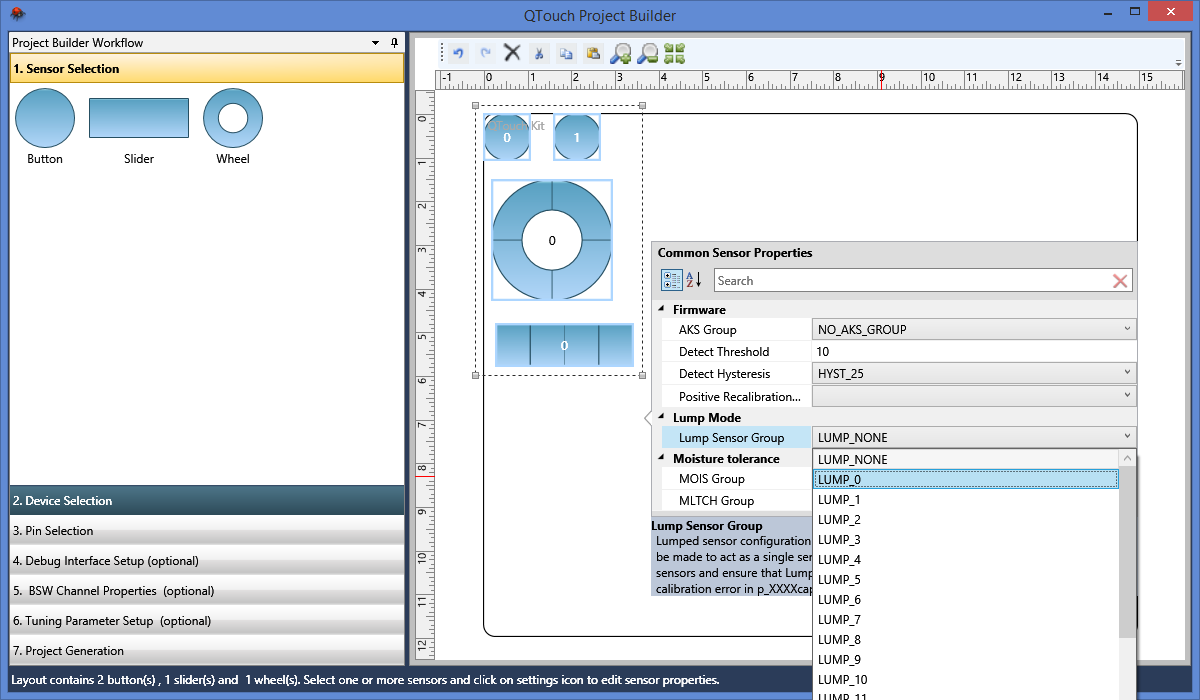Select the Button sensor shape
The image size is (1200, 700).
click(45, 118)
